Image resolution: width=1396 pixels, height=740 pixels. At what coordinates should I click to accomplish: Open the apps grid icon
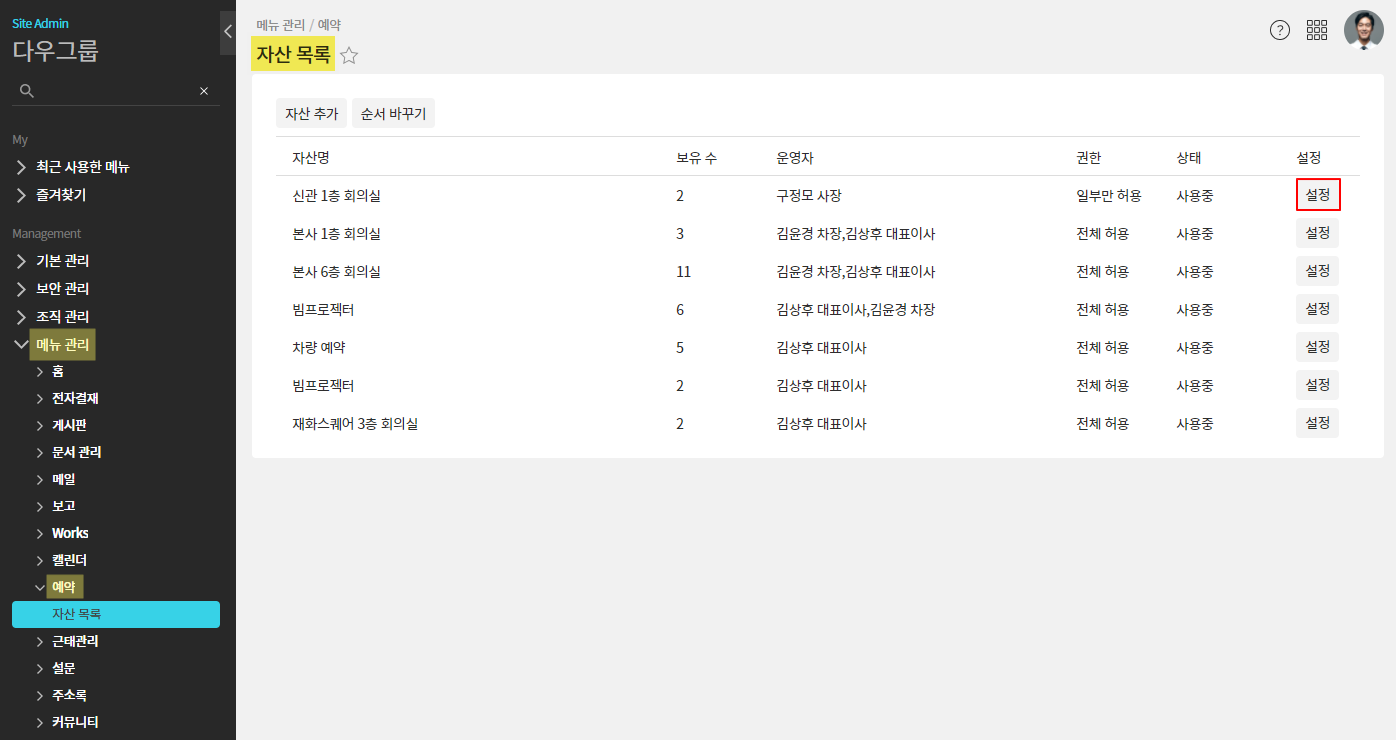click(x=1317, y=30)
